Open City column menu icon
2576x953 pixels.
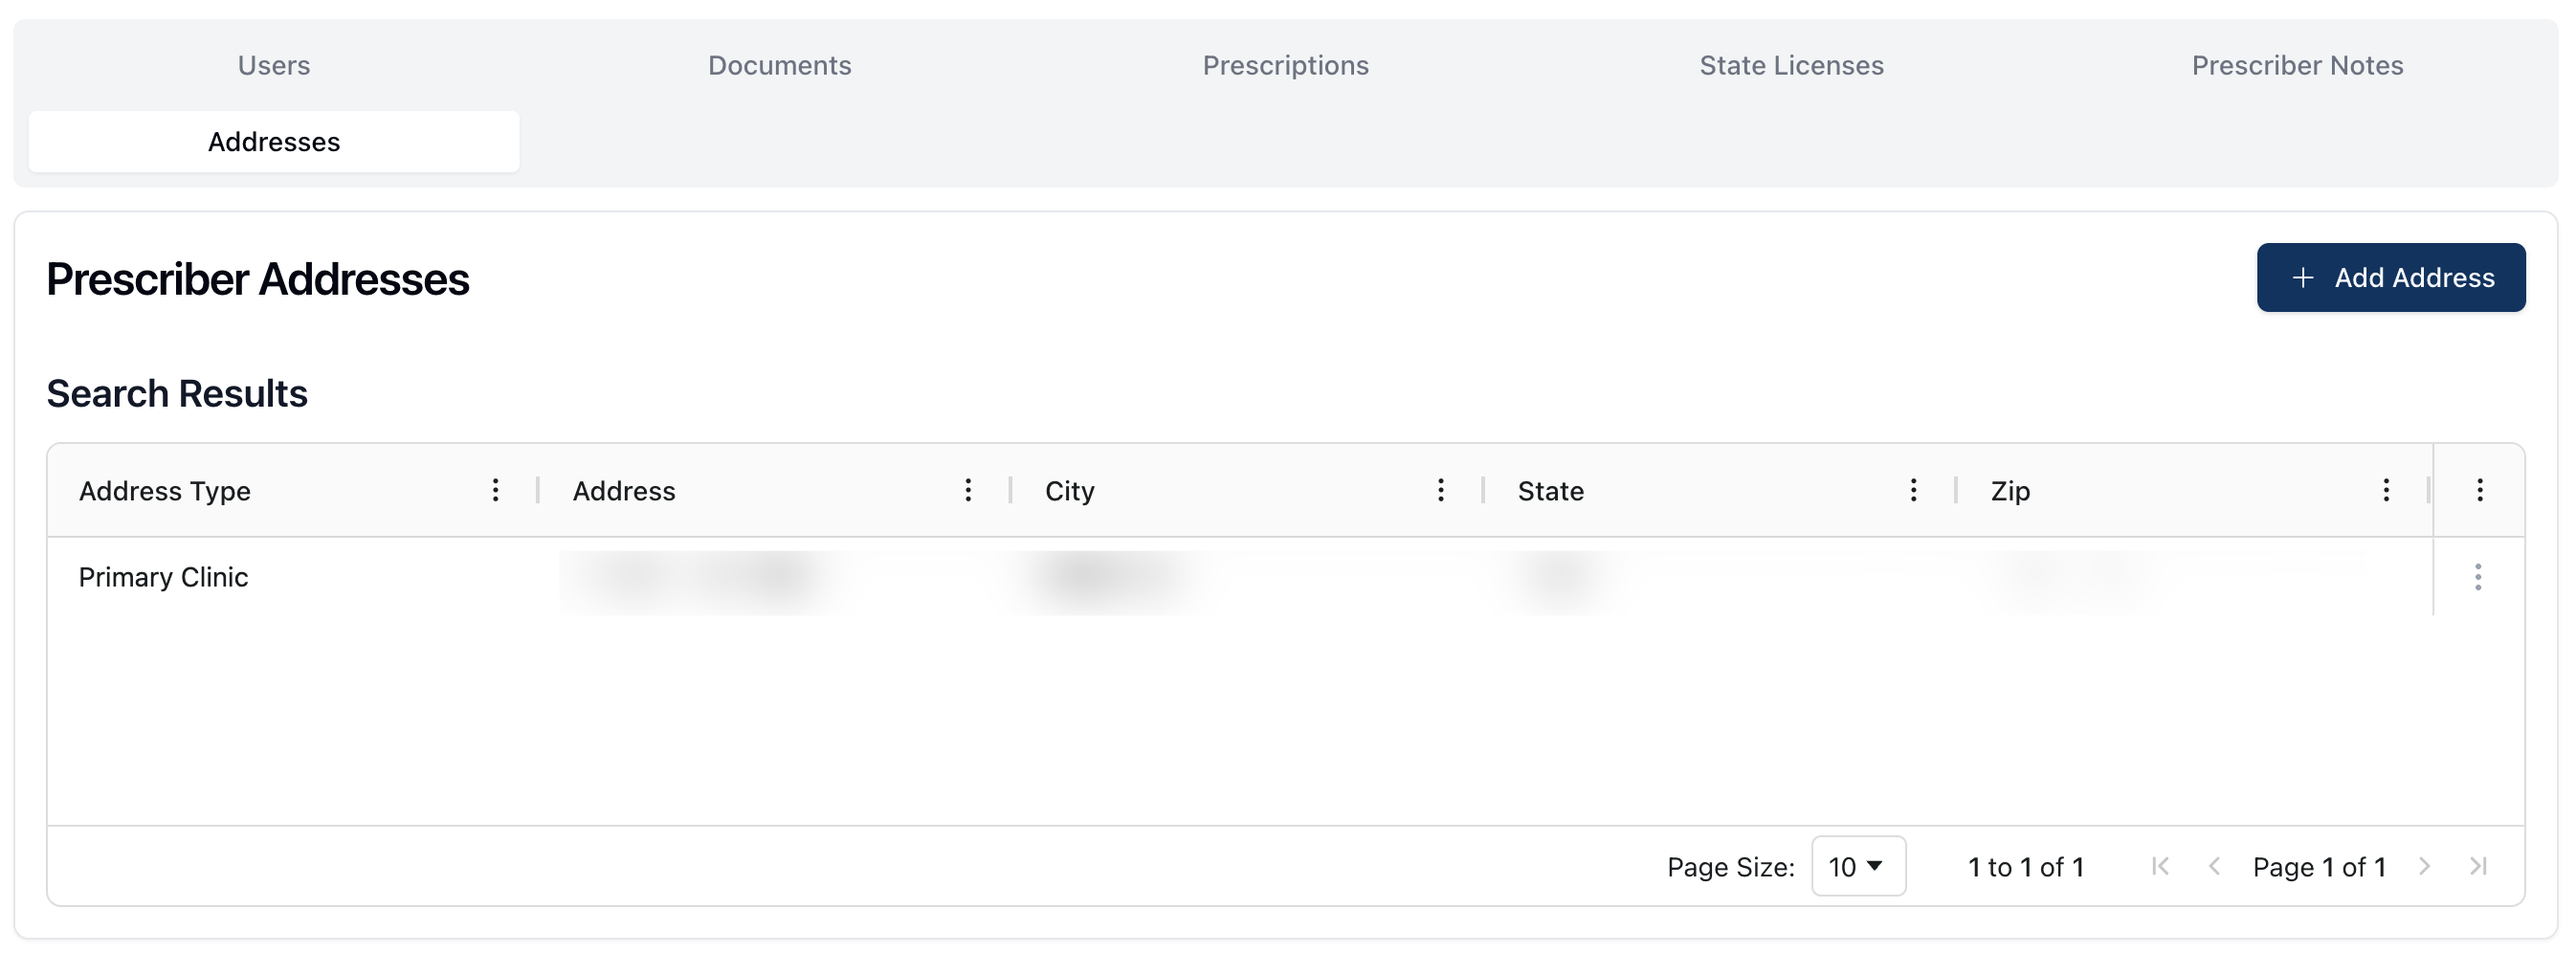1440,490
